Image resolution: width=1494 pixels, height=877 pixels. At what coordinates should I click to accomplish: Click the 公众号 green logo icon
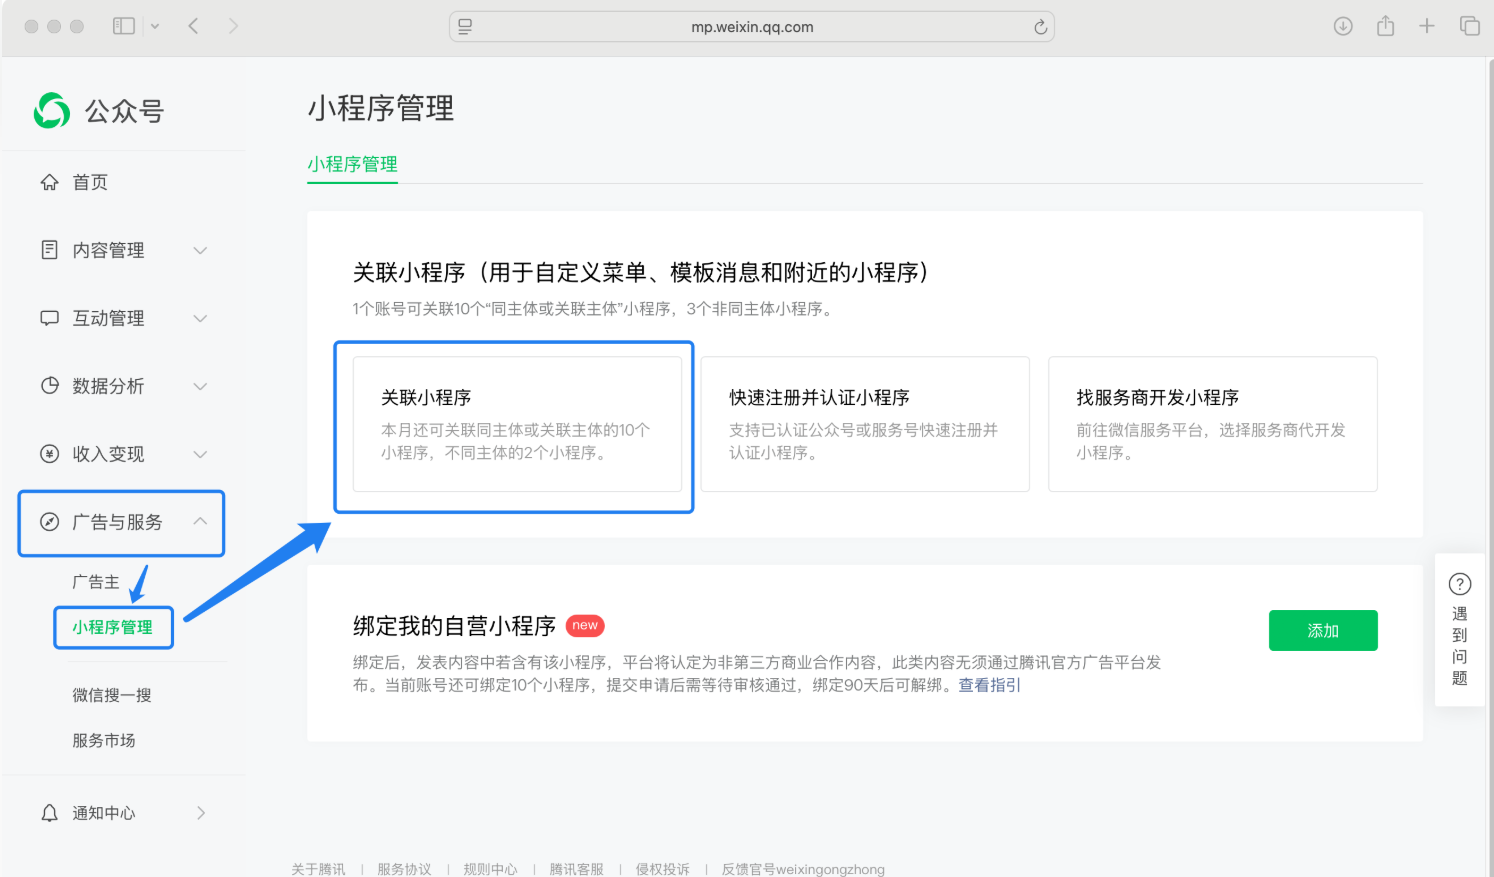(52, 111)
